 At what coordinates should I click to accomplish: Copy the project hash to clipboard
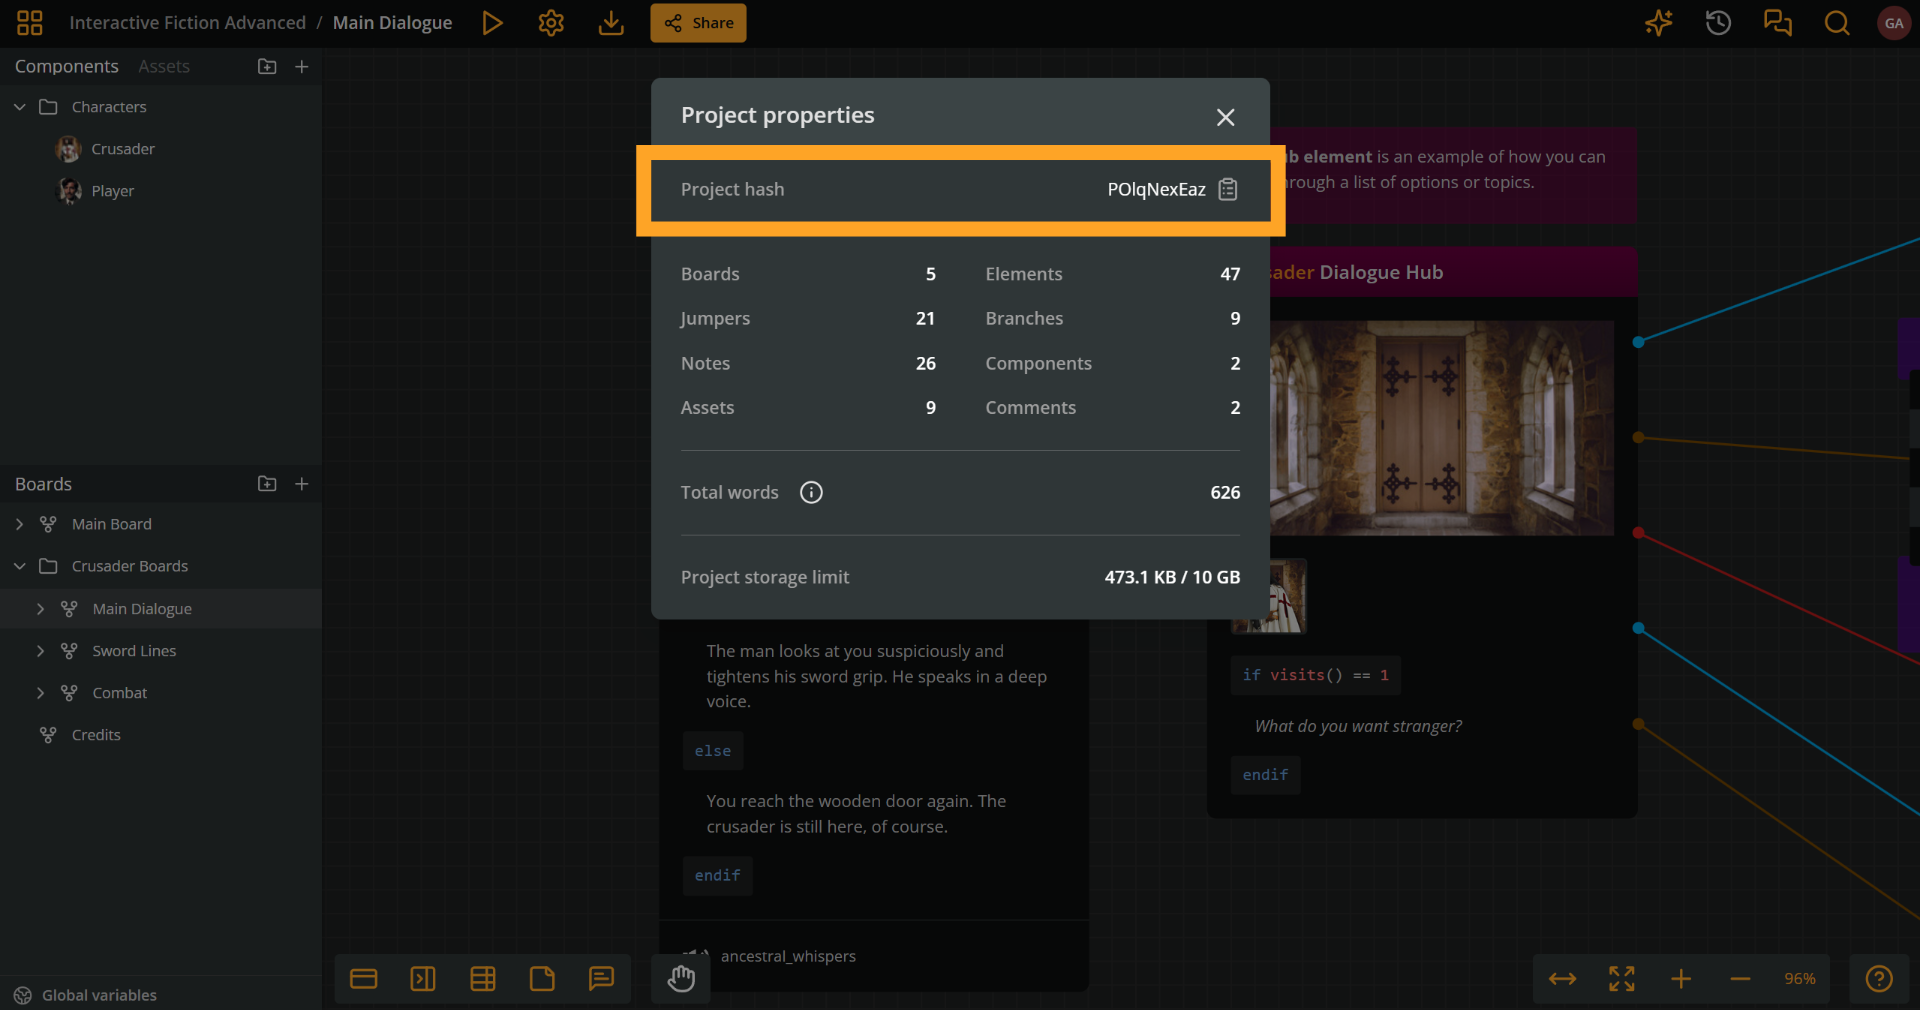pyautogui.click(x=1228, y=189)
